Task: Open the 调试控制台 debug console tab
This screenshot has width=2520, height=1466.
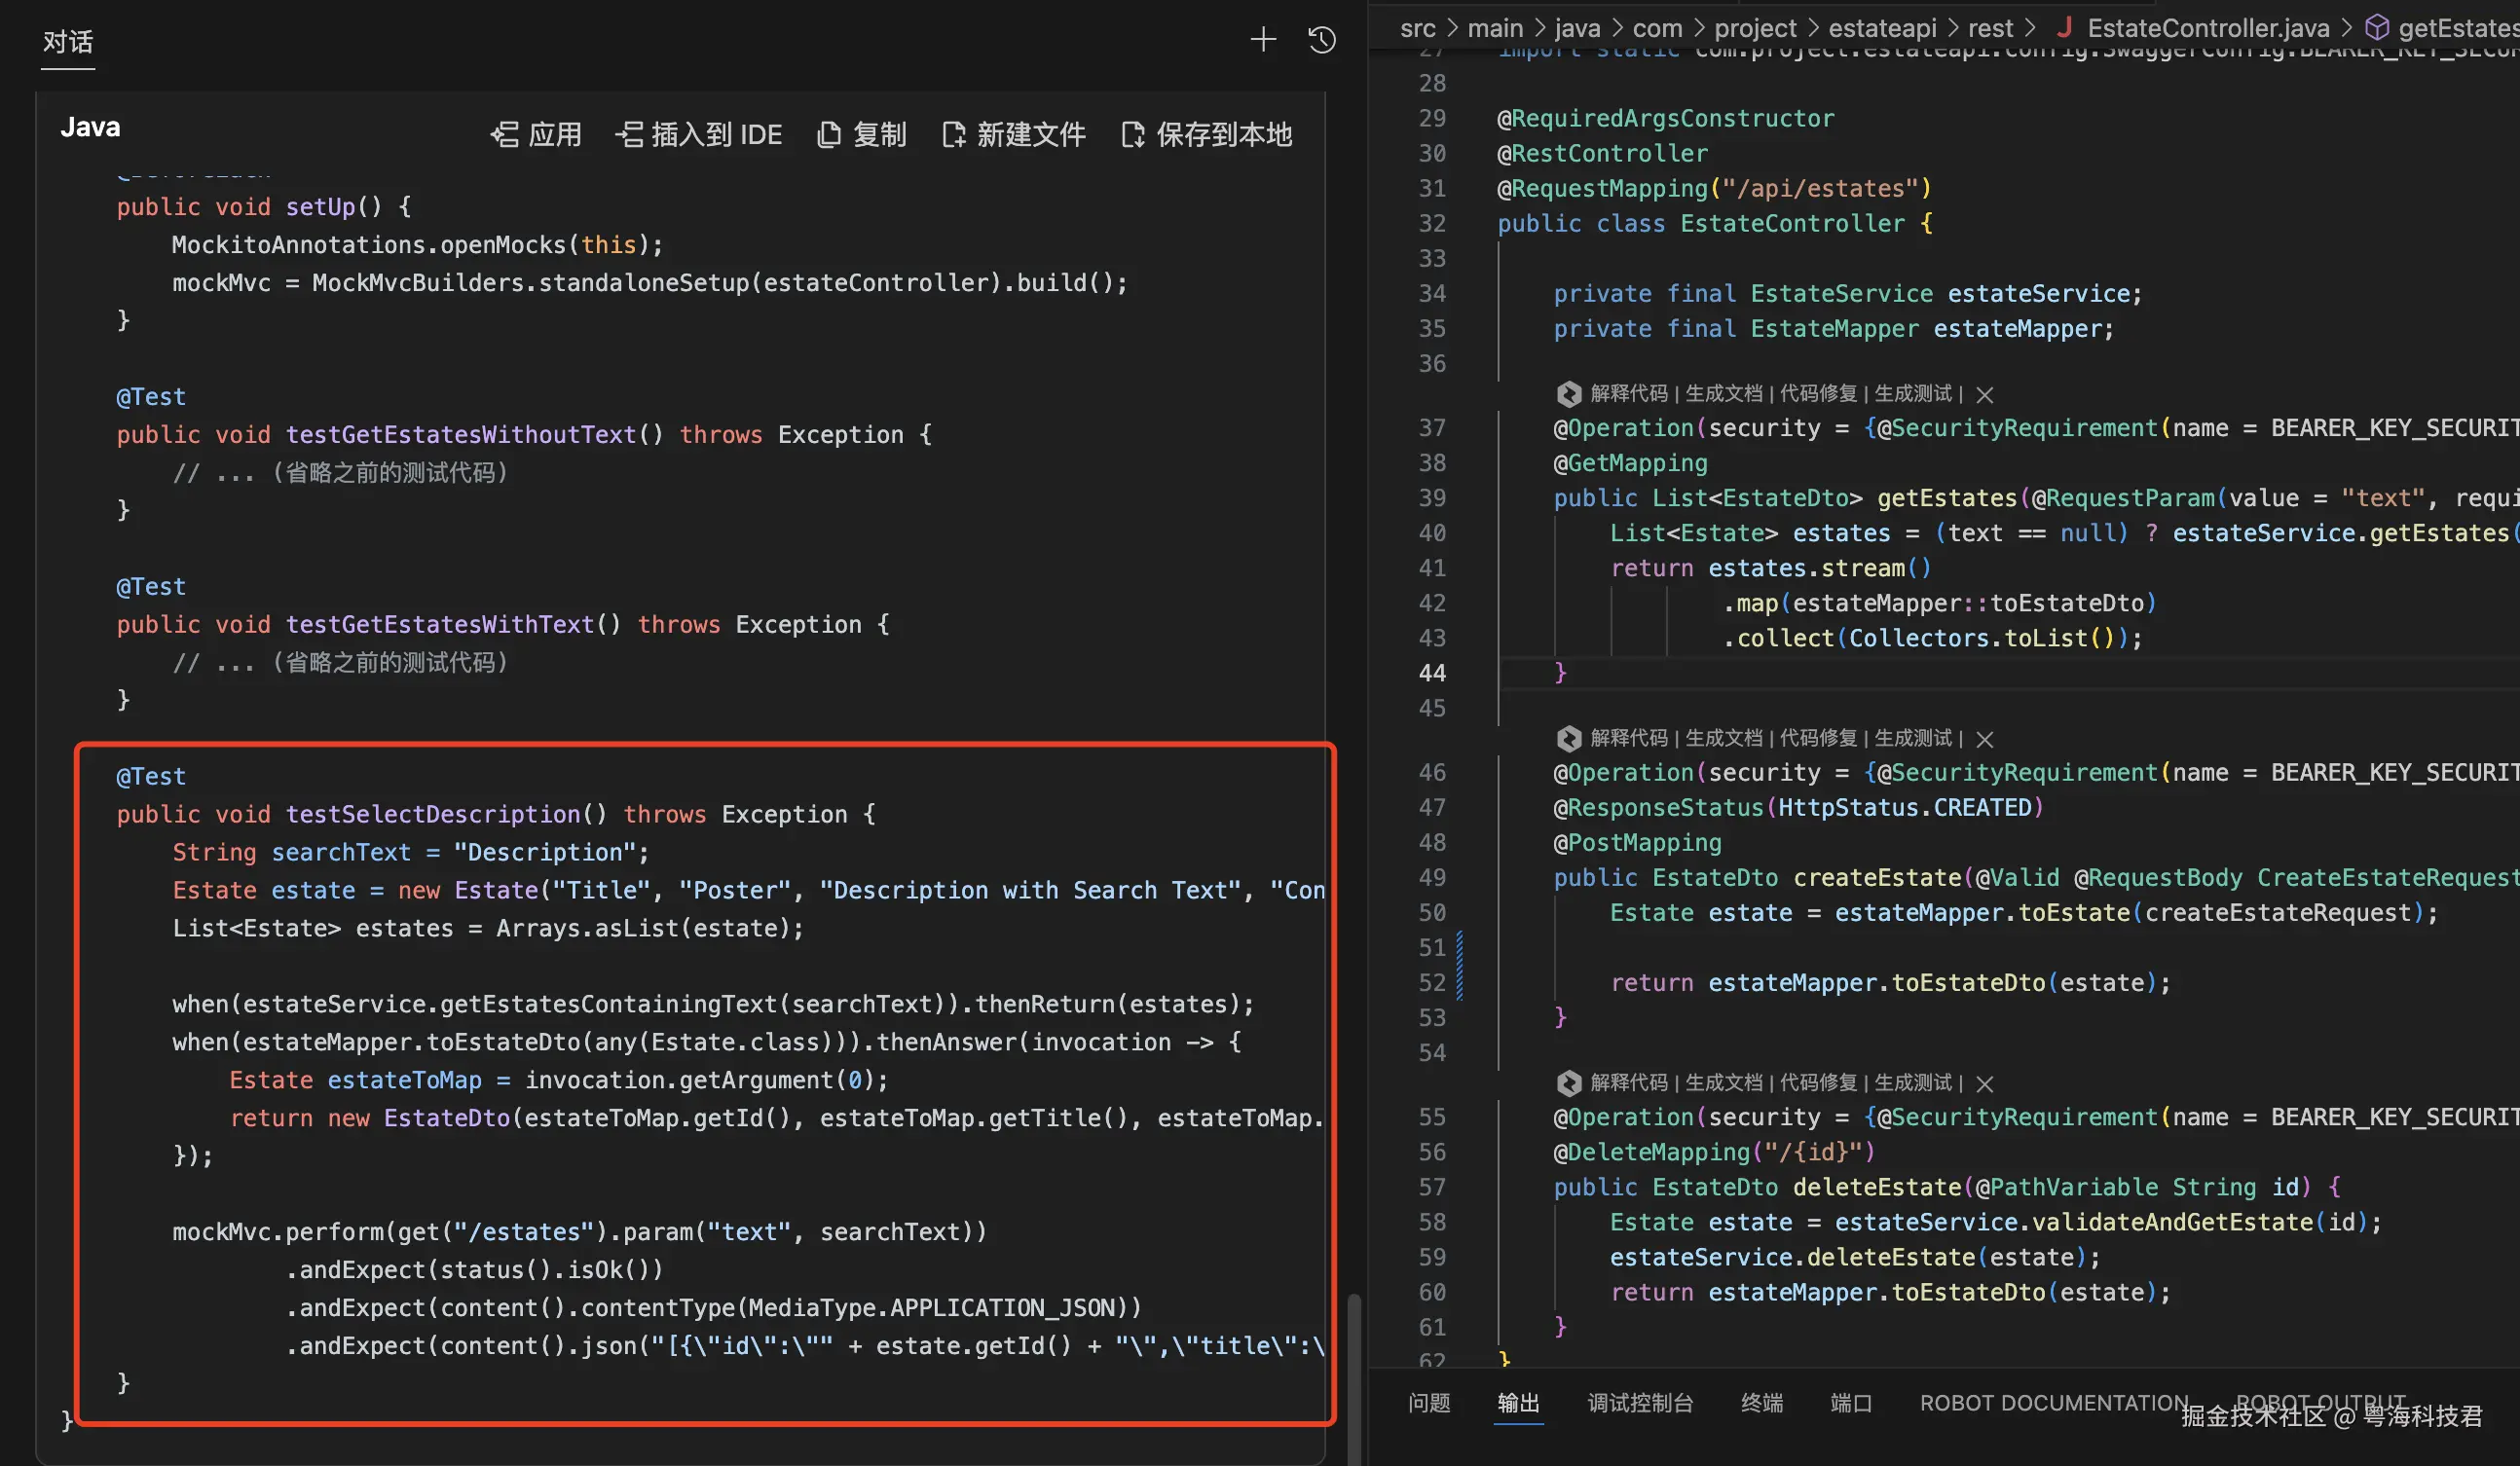Action: [1640, 1403]
